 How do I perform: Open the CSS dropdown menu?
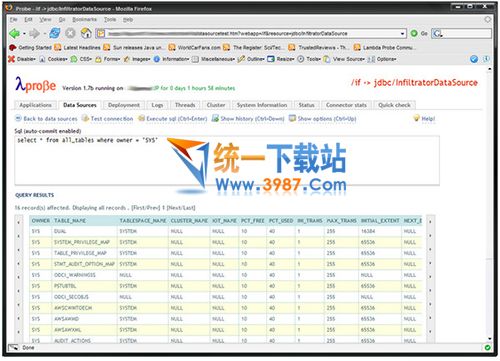[81, 59]
